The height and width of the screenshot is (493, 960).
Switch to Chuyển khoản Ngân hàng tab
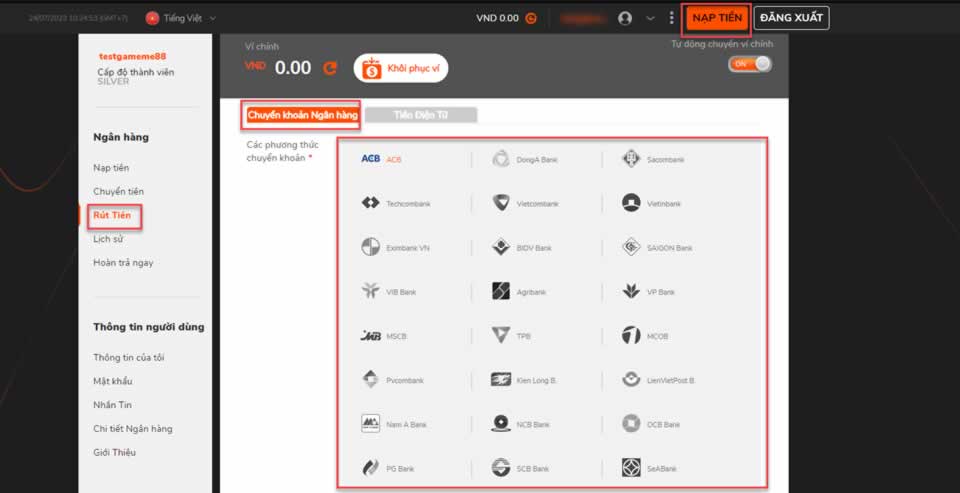pos(303,115)
